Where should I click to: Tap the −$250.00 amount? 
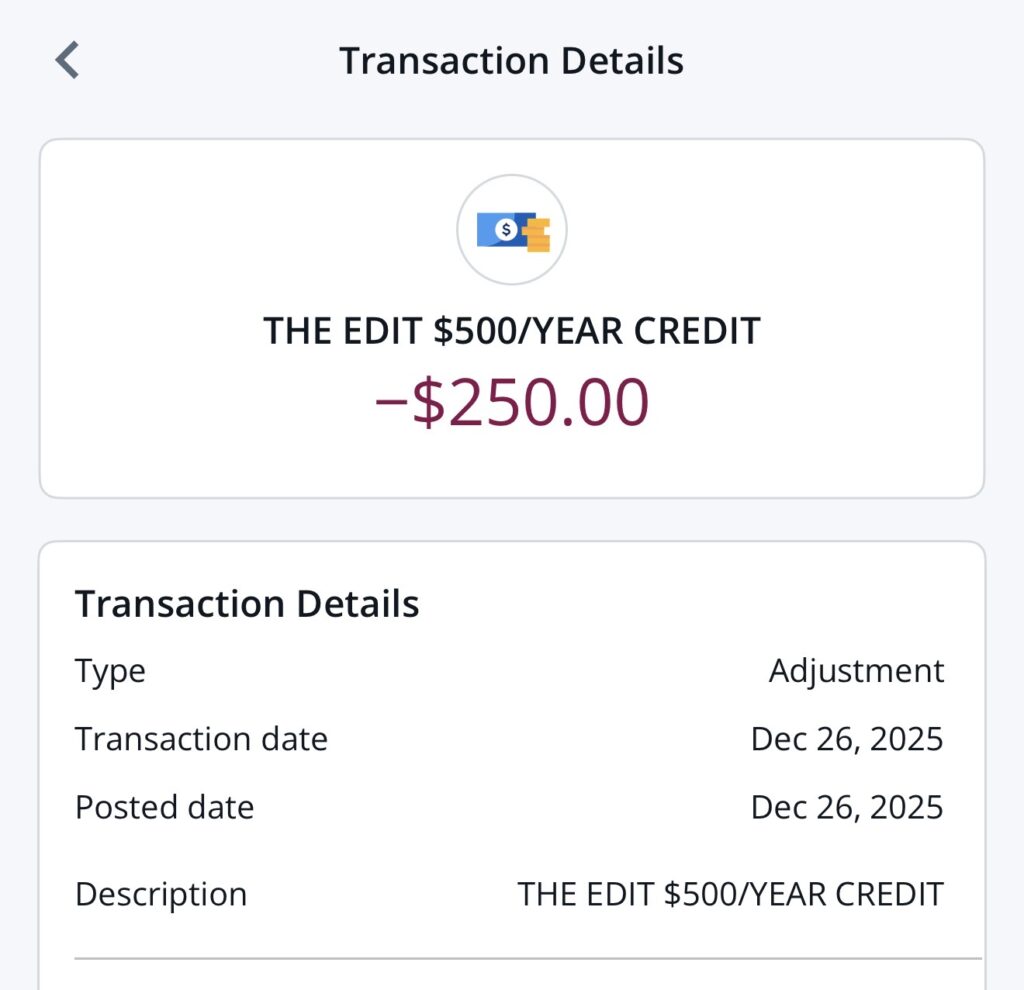point(511,403)
